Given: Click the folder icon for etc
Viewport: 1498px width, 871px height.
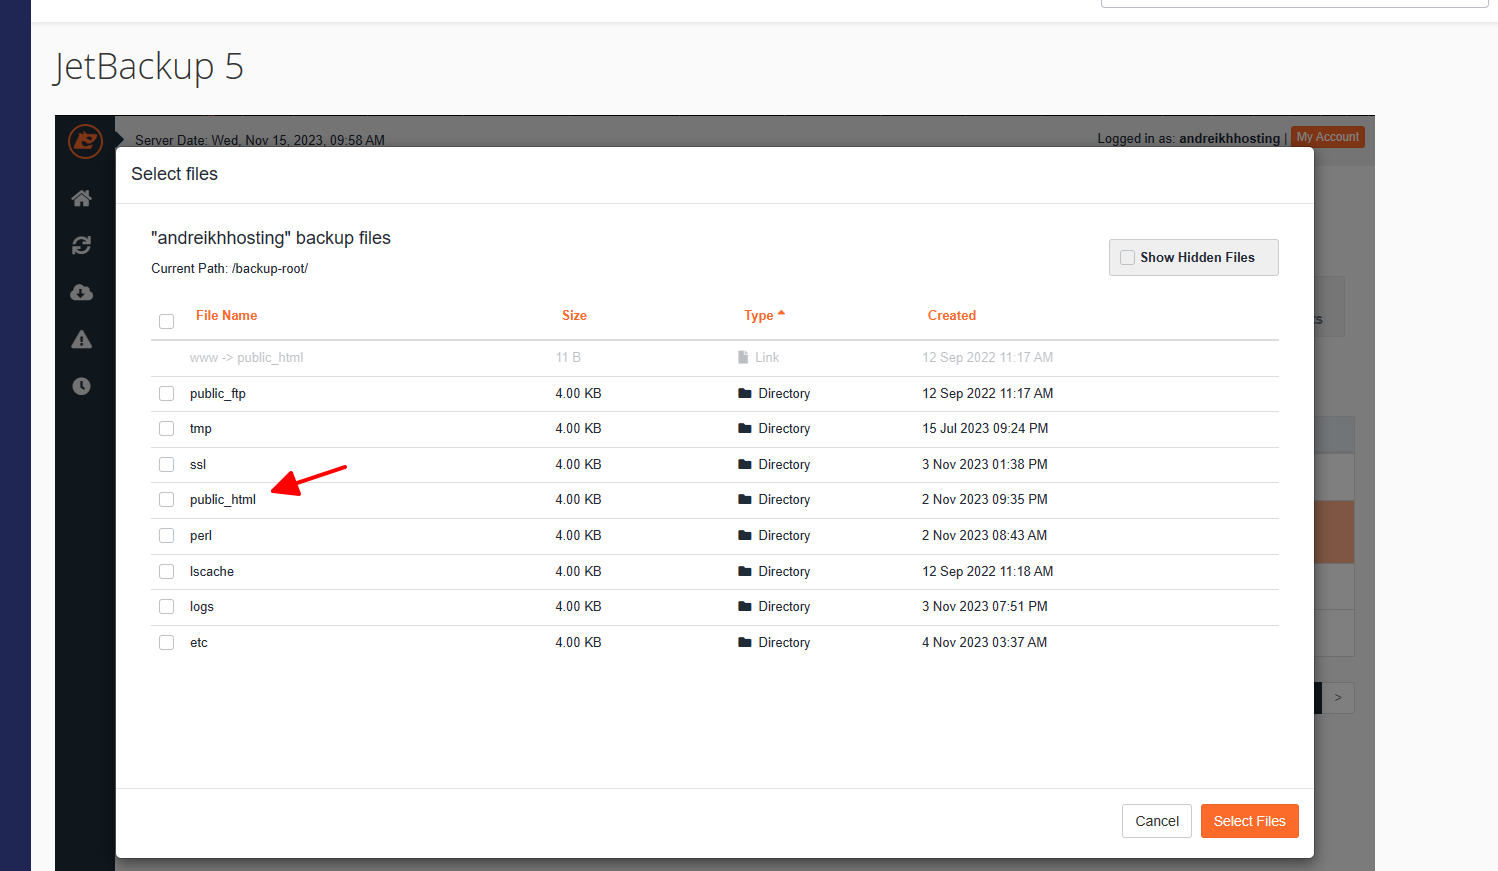Looking at the screenshot, I should (745, 642).
